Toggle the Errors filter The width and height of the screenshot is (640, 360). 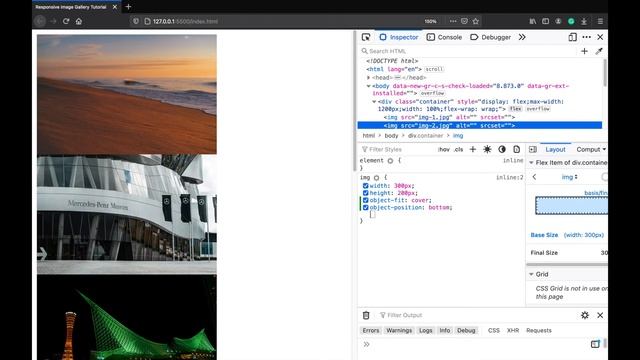[371, 331]
